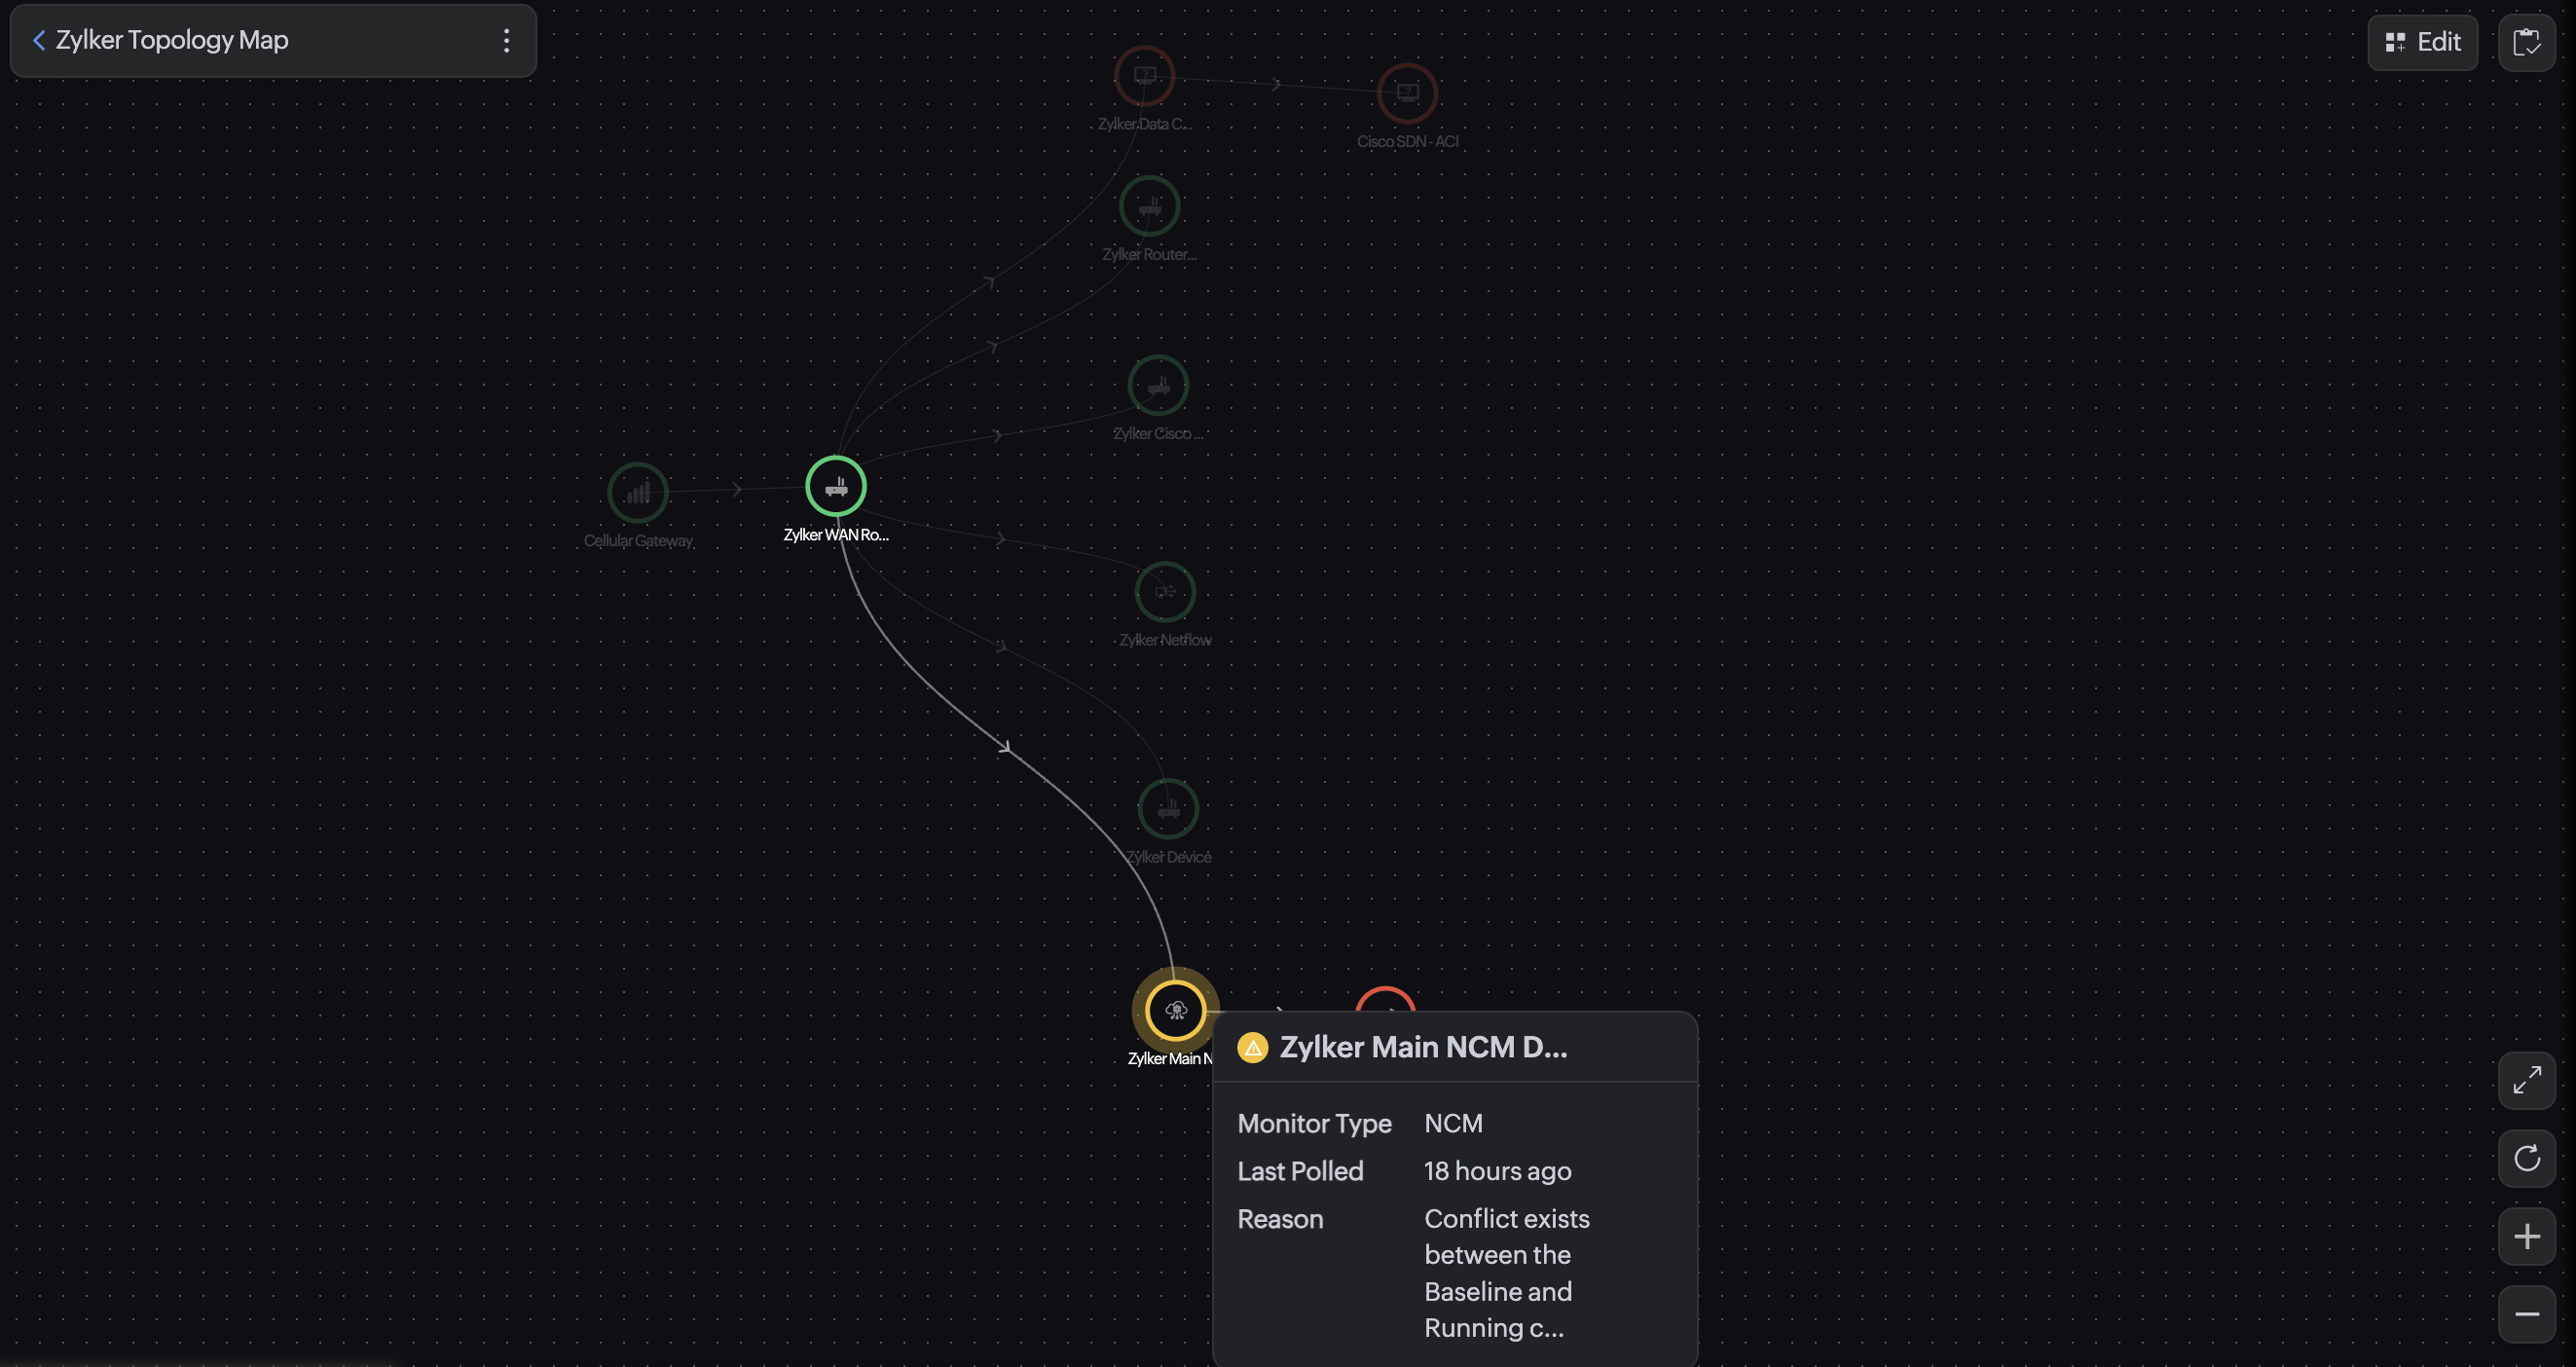Click the back arrow beside Zylker Topology Map
This screenshot has height=1367, width=2576.
(x=39, y=40)
